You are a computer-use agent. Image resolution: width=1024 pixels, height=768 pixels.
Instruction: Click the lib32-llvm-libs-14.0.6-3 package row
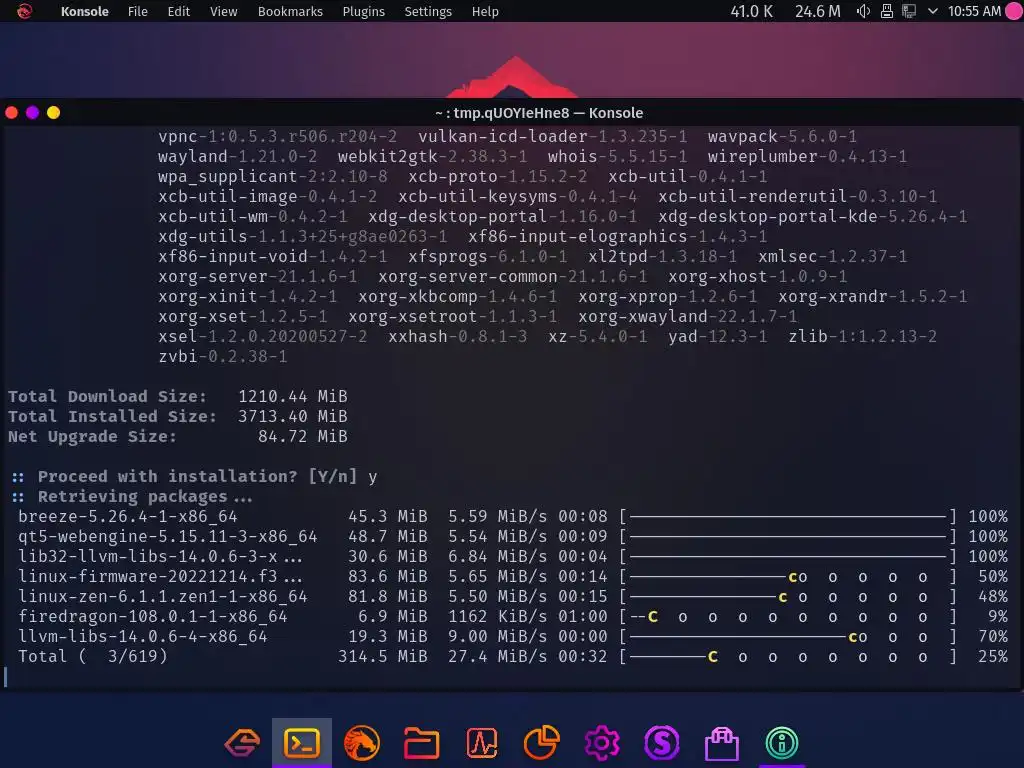point(513,556)
